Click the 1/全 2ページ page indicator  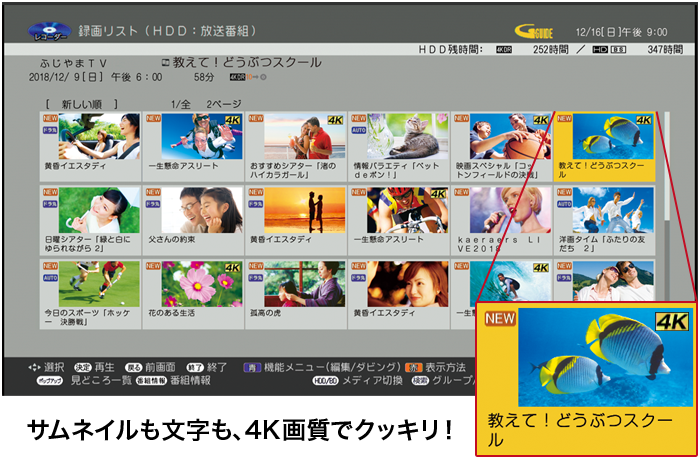(x=206, y=105)
